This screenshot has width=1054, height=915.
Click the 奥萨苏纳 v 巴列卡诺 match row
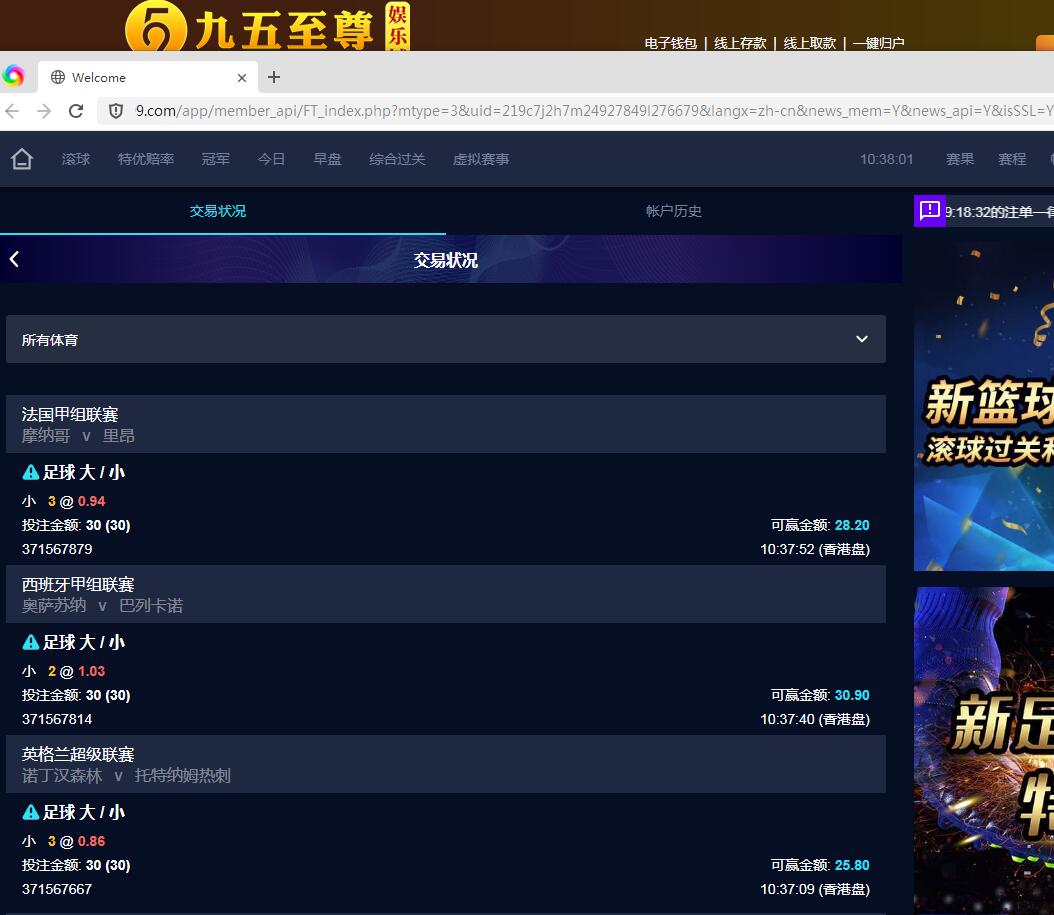click(102, 606)
